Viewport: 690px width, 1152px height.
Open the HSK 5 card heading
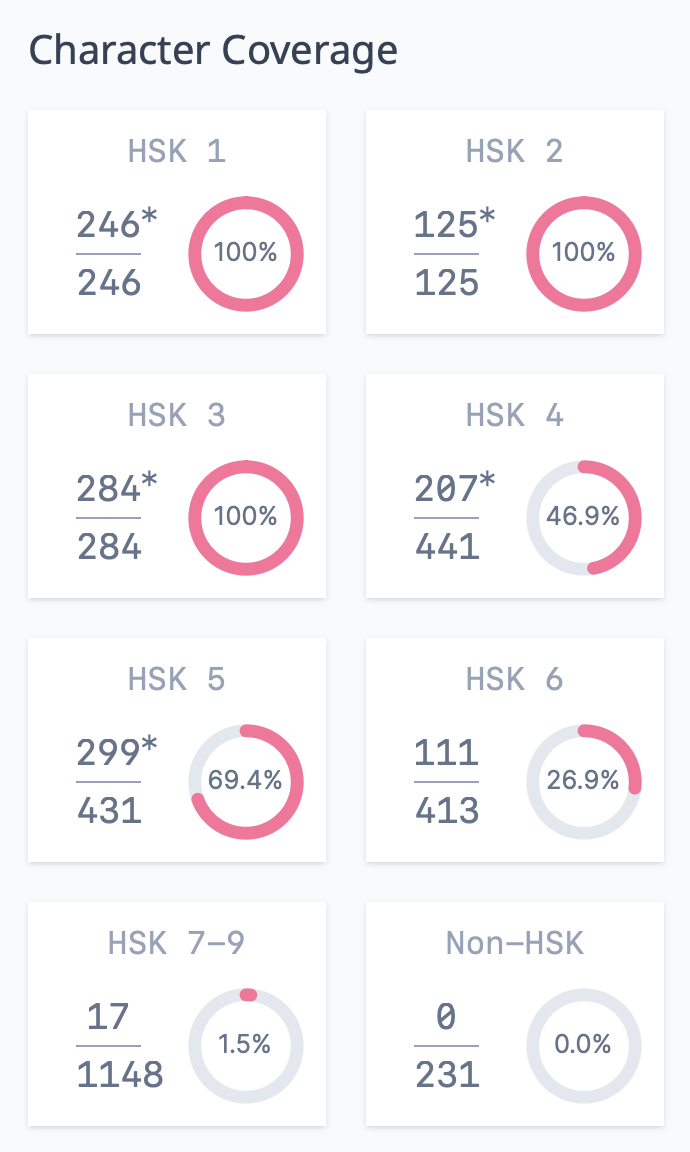[x=176, y=679]
